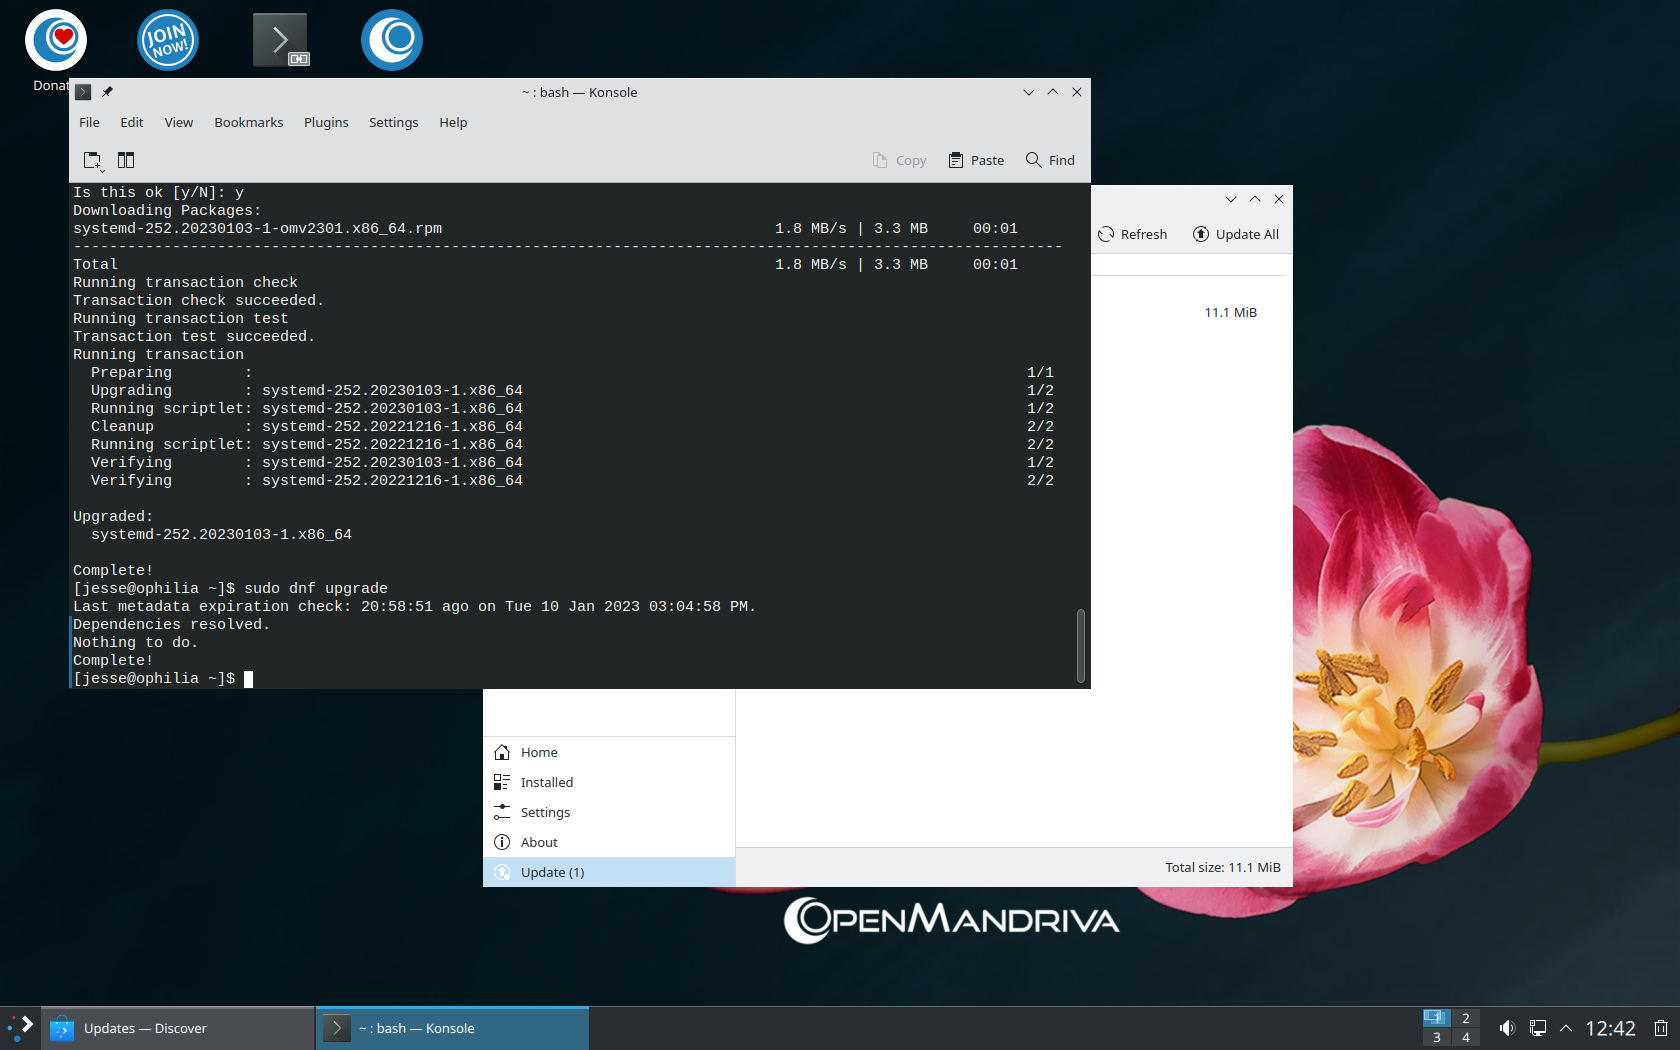The height and width of the screenshot is (1050, 1680).
Task: Minimize the Discover window
Action: point(1231,199)
